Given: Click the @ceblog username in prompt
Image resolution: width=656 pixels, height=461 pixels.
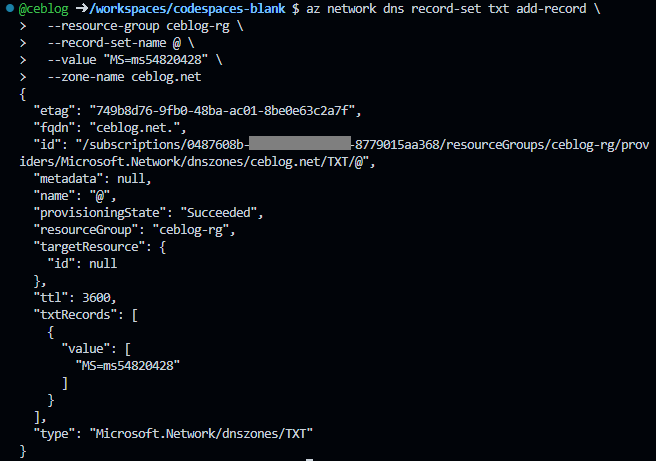Looking at the screenshot, I should (x=44, y=9).
